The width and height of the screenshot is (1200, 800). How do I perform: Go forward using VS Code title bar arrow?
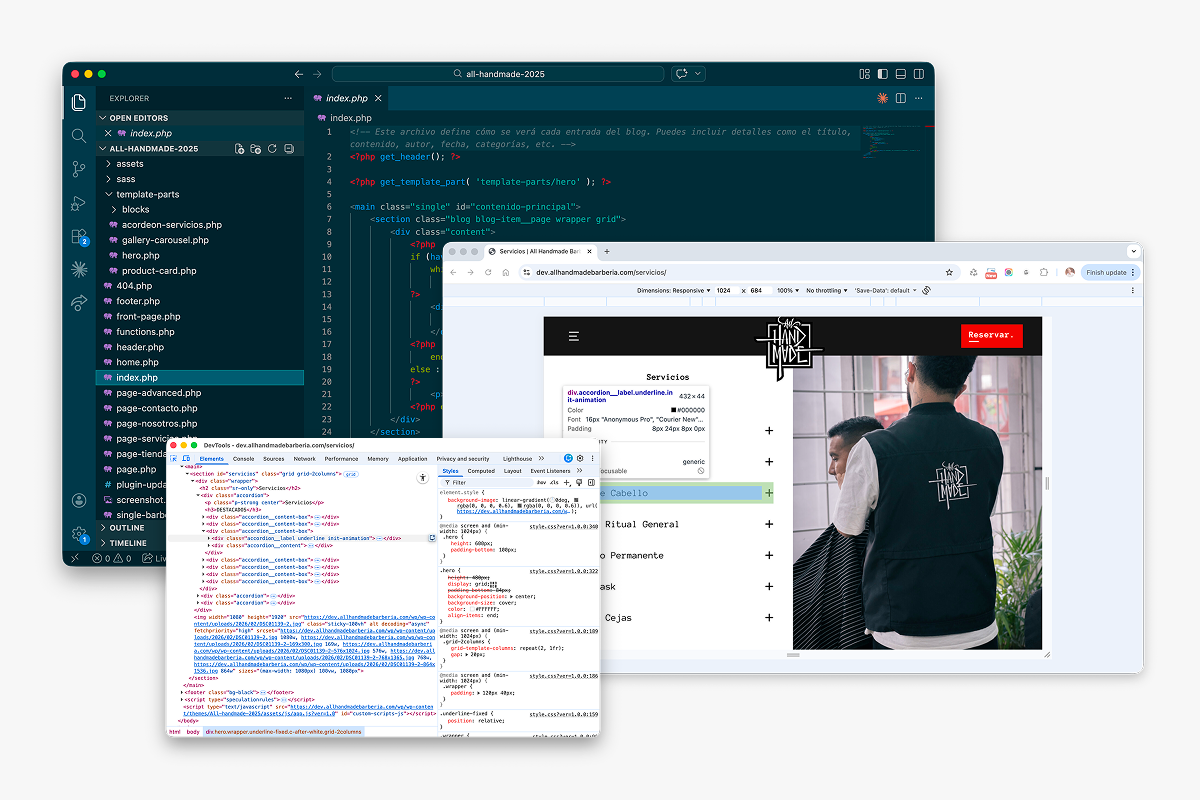tap(318, 74)
